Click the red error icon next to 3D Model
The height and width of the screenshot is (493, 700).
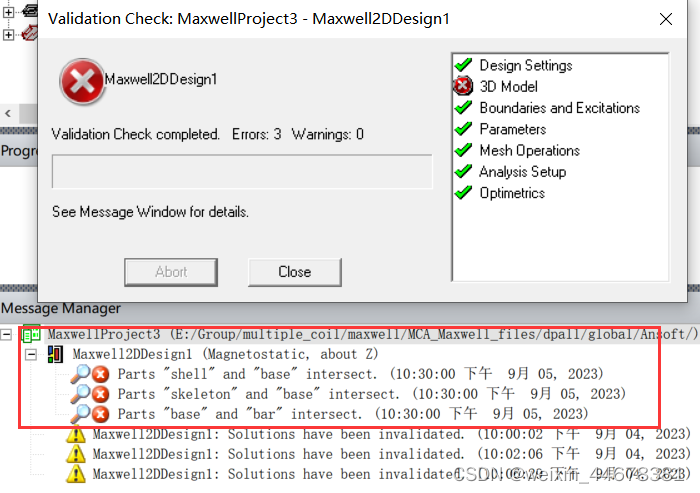tap(463, 86)
